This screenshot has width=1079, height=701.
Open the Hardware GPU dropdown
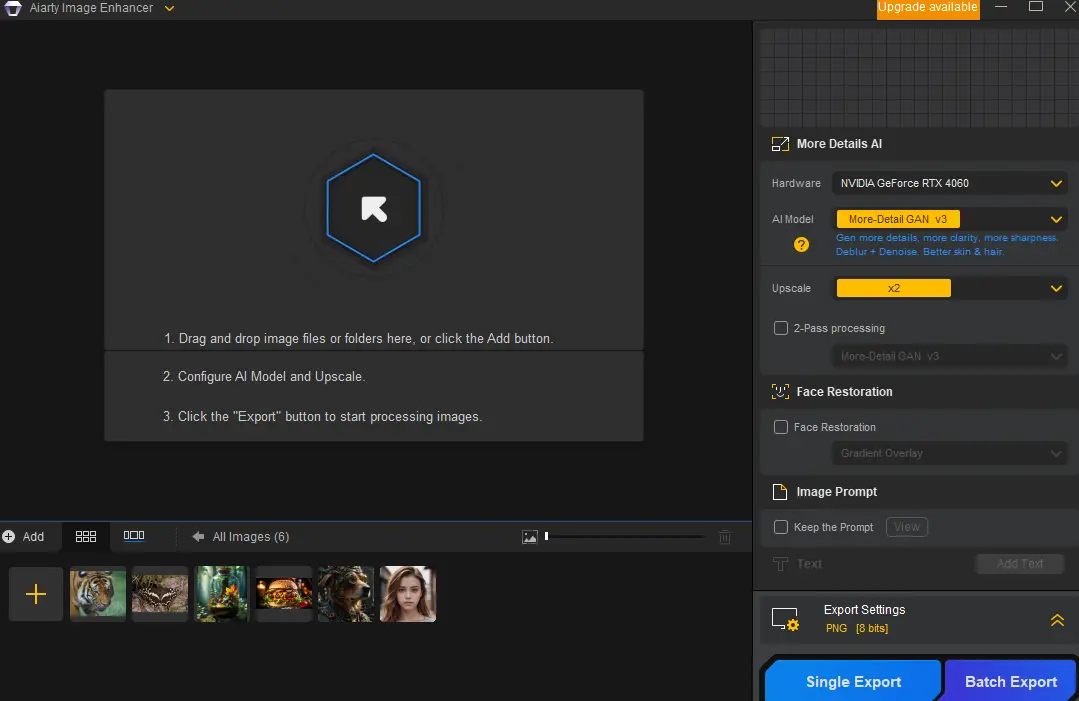pos(950,183)
